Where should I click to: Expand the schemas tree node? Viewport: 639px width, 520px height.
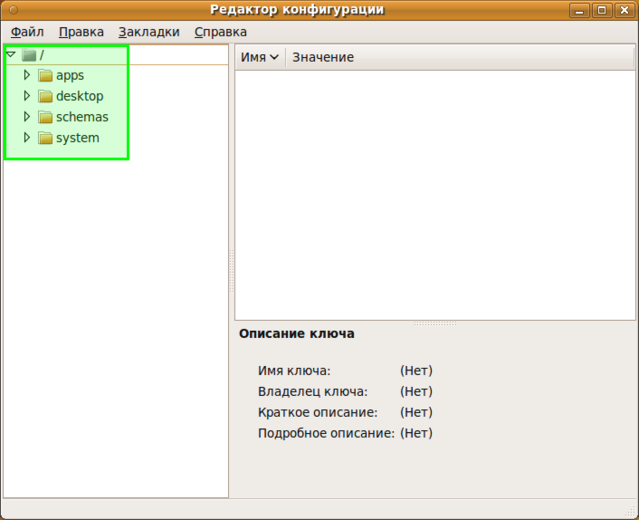[27, 117]
